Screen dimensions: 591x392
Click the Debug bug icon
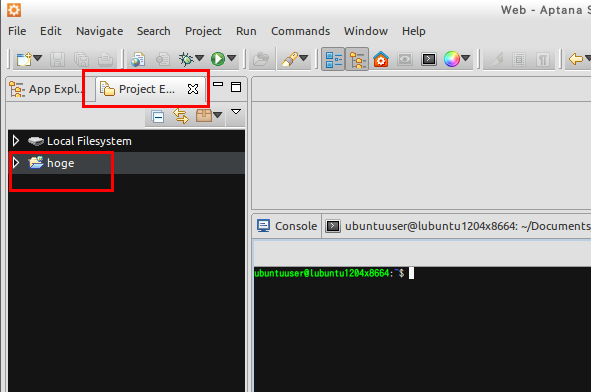(x=186, y=59)
